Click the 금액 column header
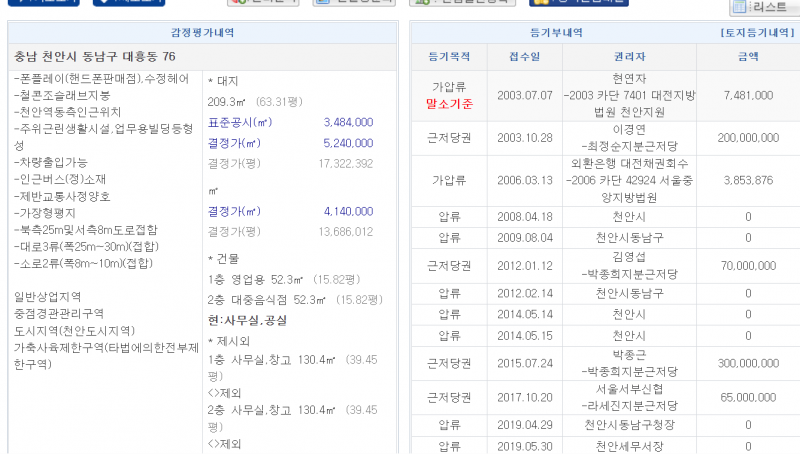Viewport: 800px width, 454px height. coord(747,58)
